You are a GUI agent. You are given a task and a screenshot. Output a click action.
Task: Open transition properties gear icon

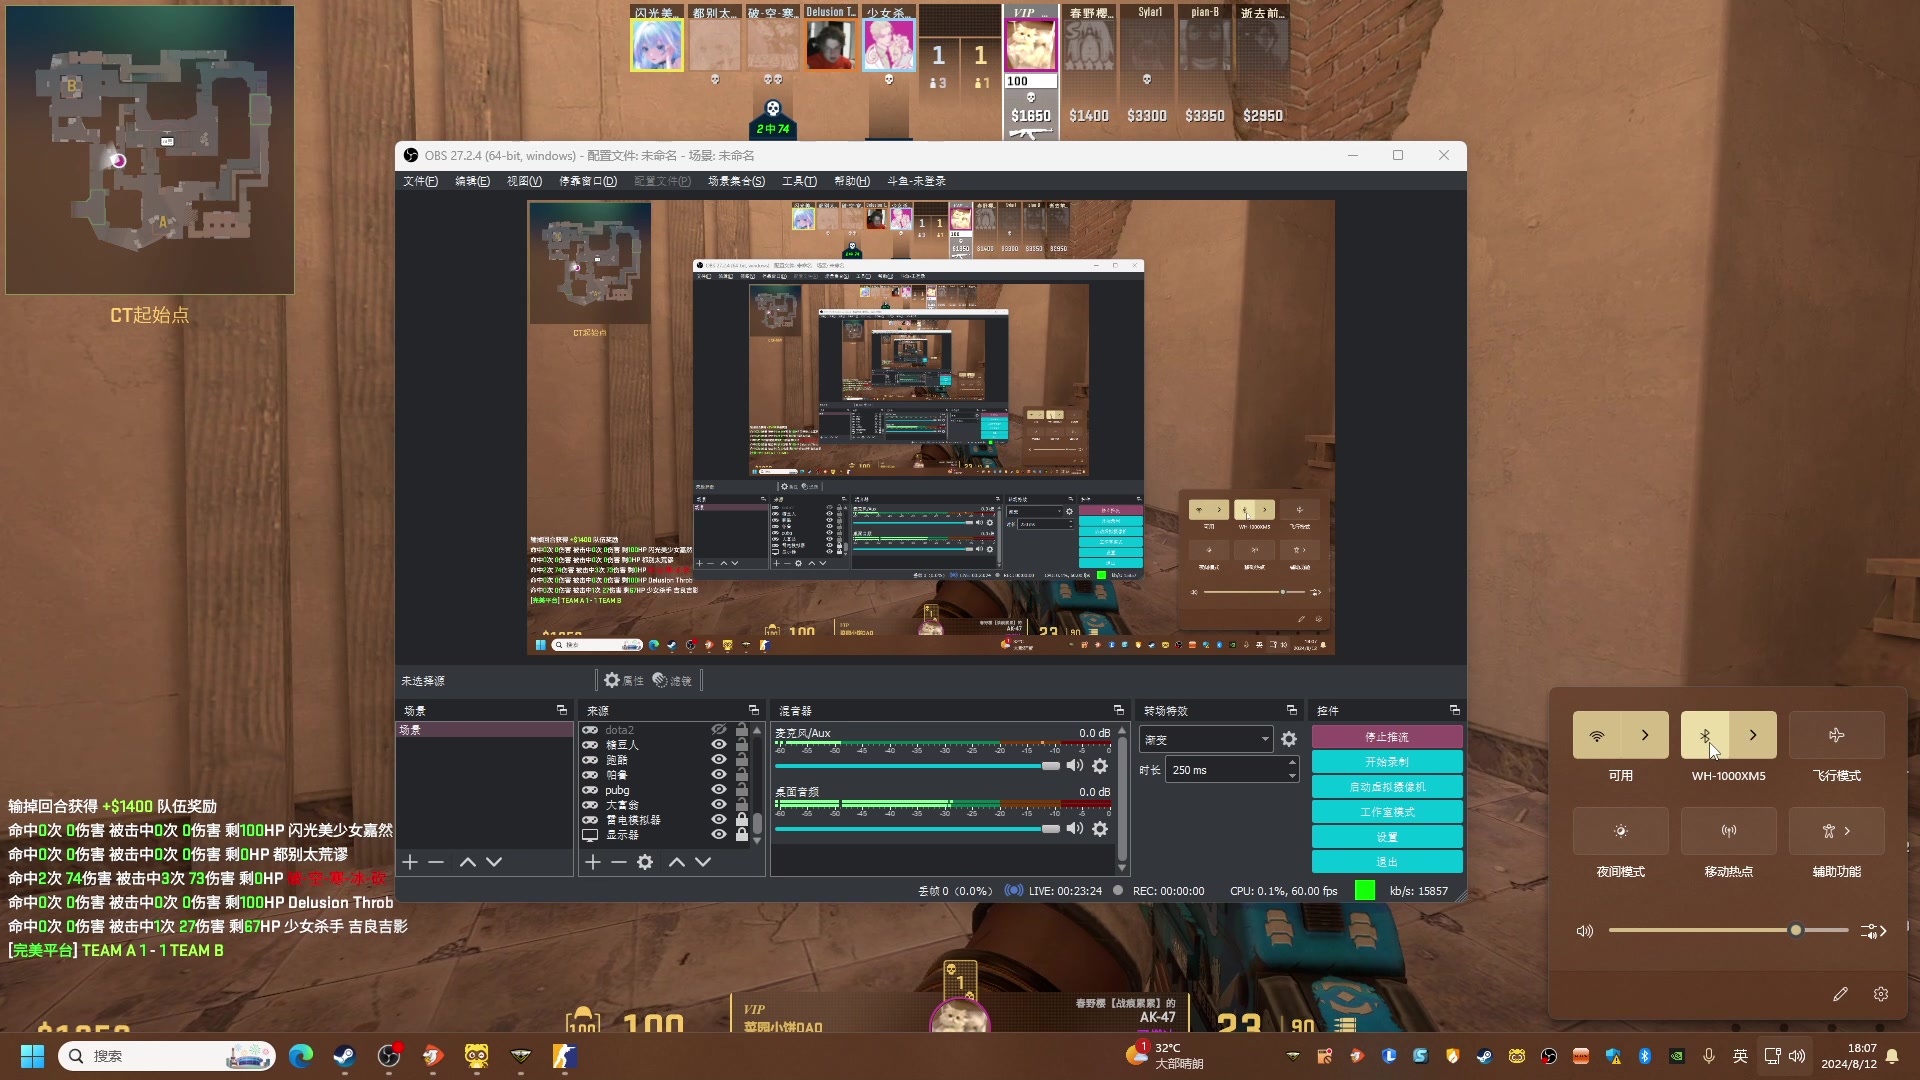pyautogui.click(x=1289, y=739)
